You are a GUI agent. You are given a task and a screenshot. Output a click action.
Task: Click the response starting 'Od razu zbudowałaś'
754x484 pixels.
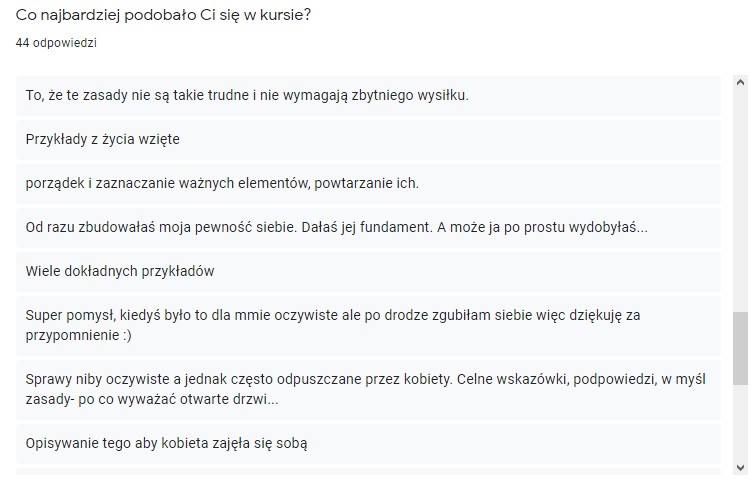pos(368,227)
